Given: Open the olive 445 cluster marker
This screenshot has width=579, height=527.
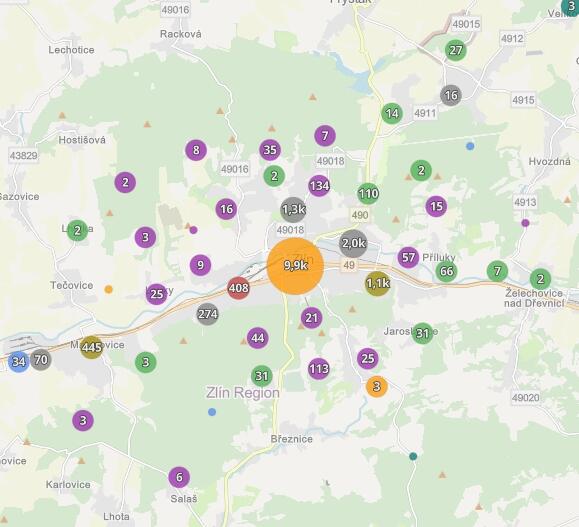Looking at the screenshot, I should (x=92, y=347).
